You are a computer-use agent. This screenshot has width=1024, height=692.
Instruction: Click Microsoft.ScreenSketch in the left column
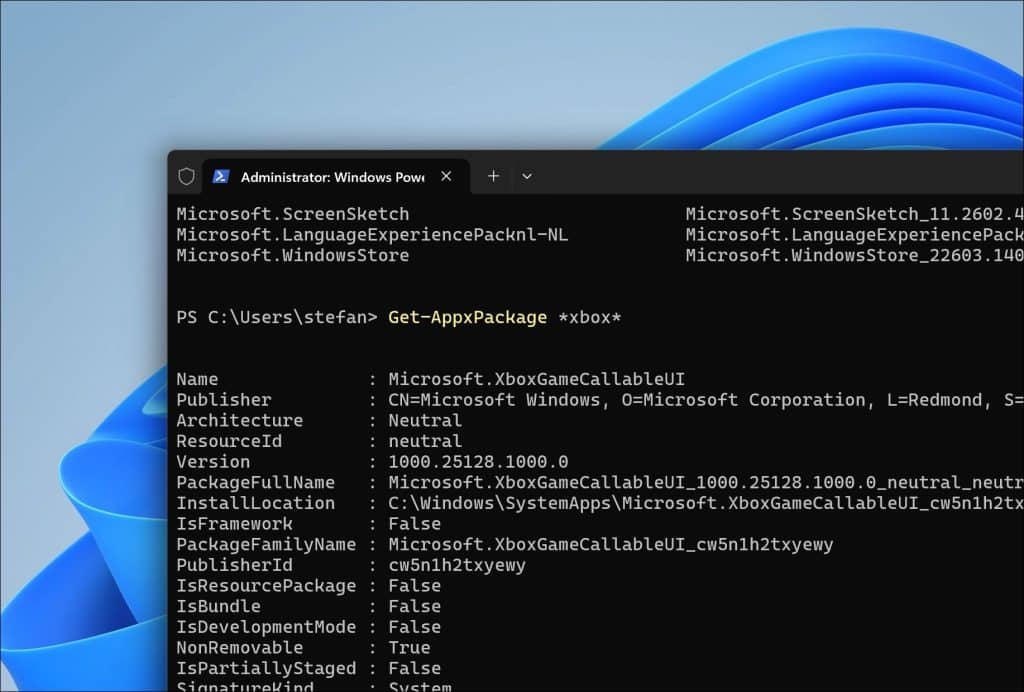(x=293, y=214)
